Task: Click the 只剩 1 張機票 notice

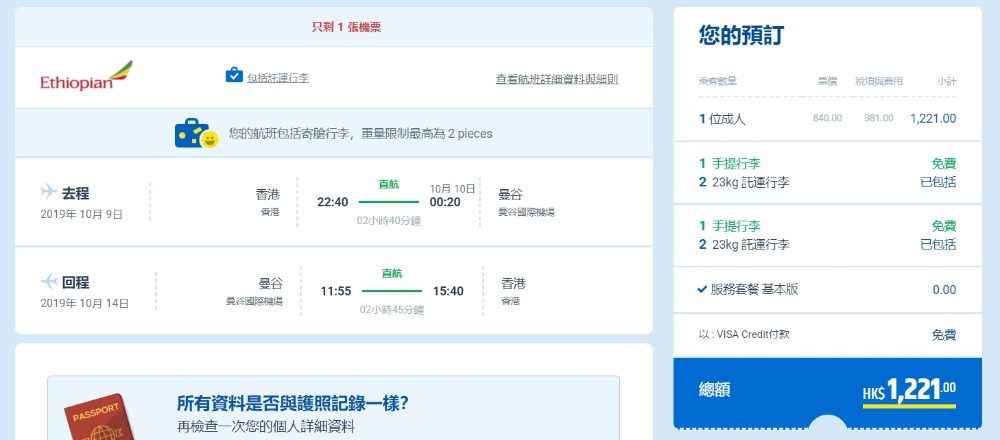Action: click(x=333, y=27)
